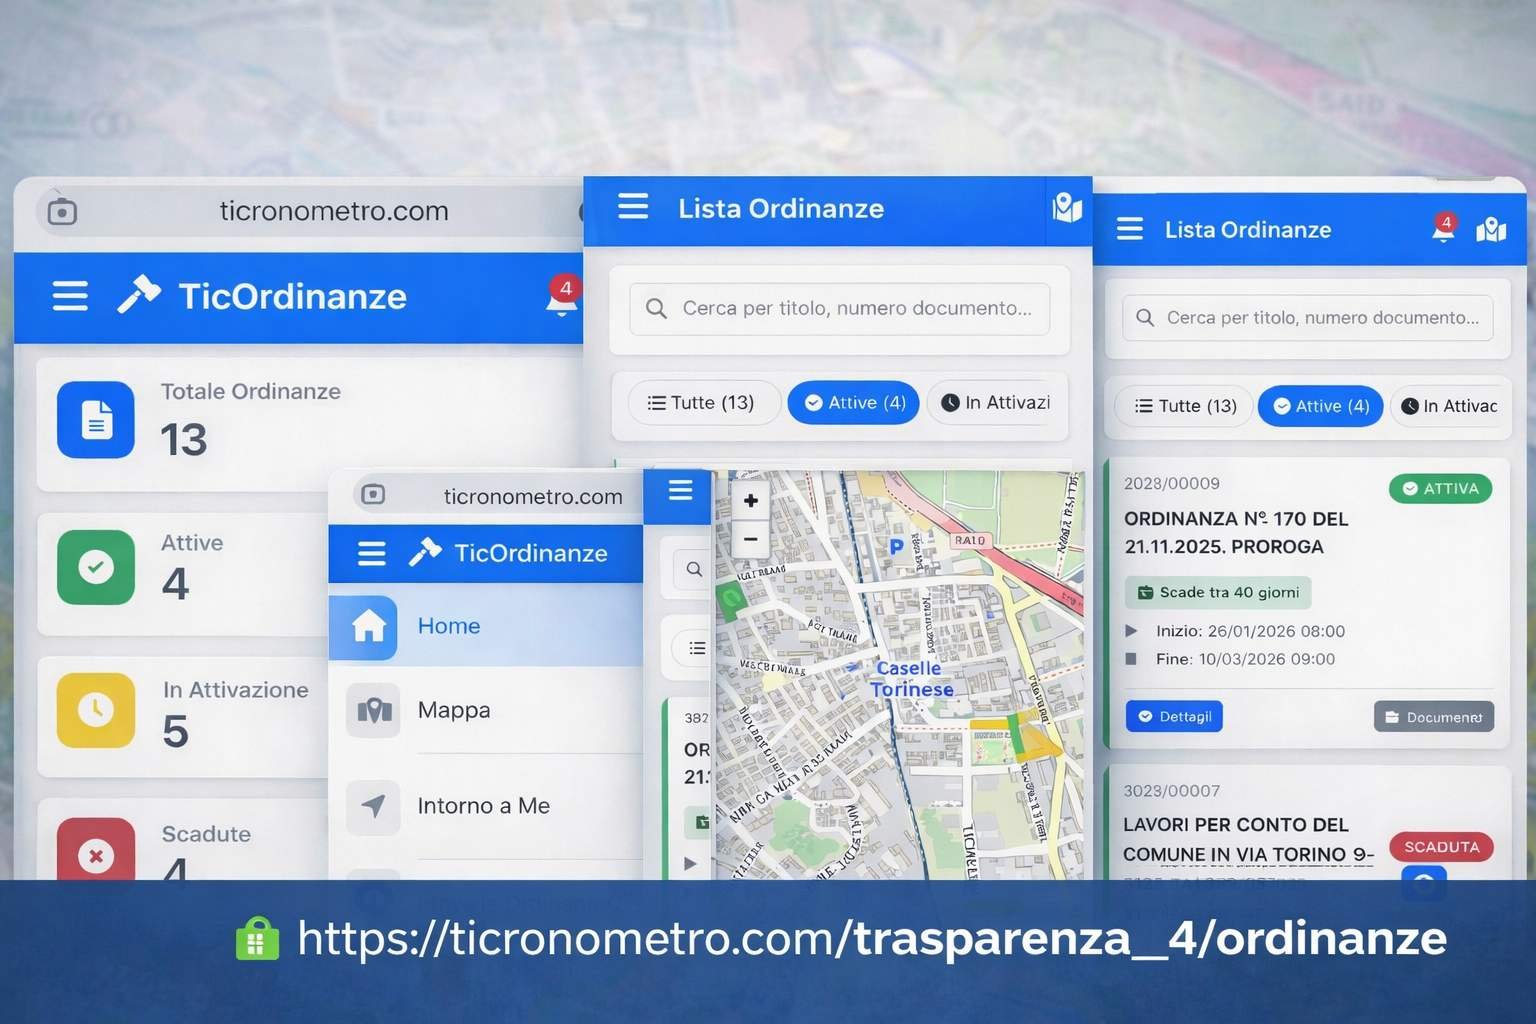
Task: Select Intorno a Me menu item
Action: pyautogui.click(x=483, y=806)
